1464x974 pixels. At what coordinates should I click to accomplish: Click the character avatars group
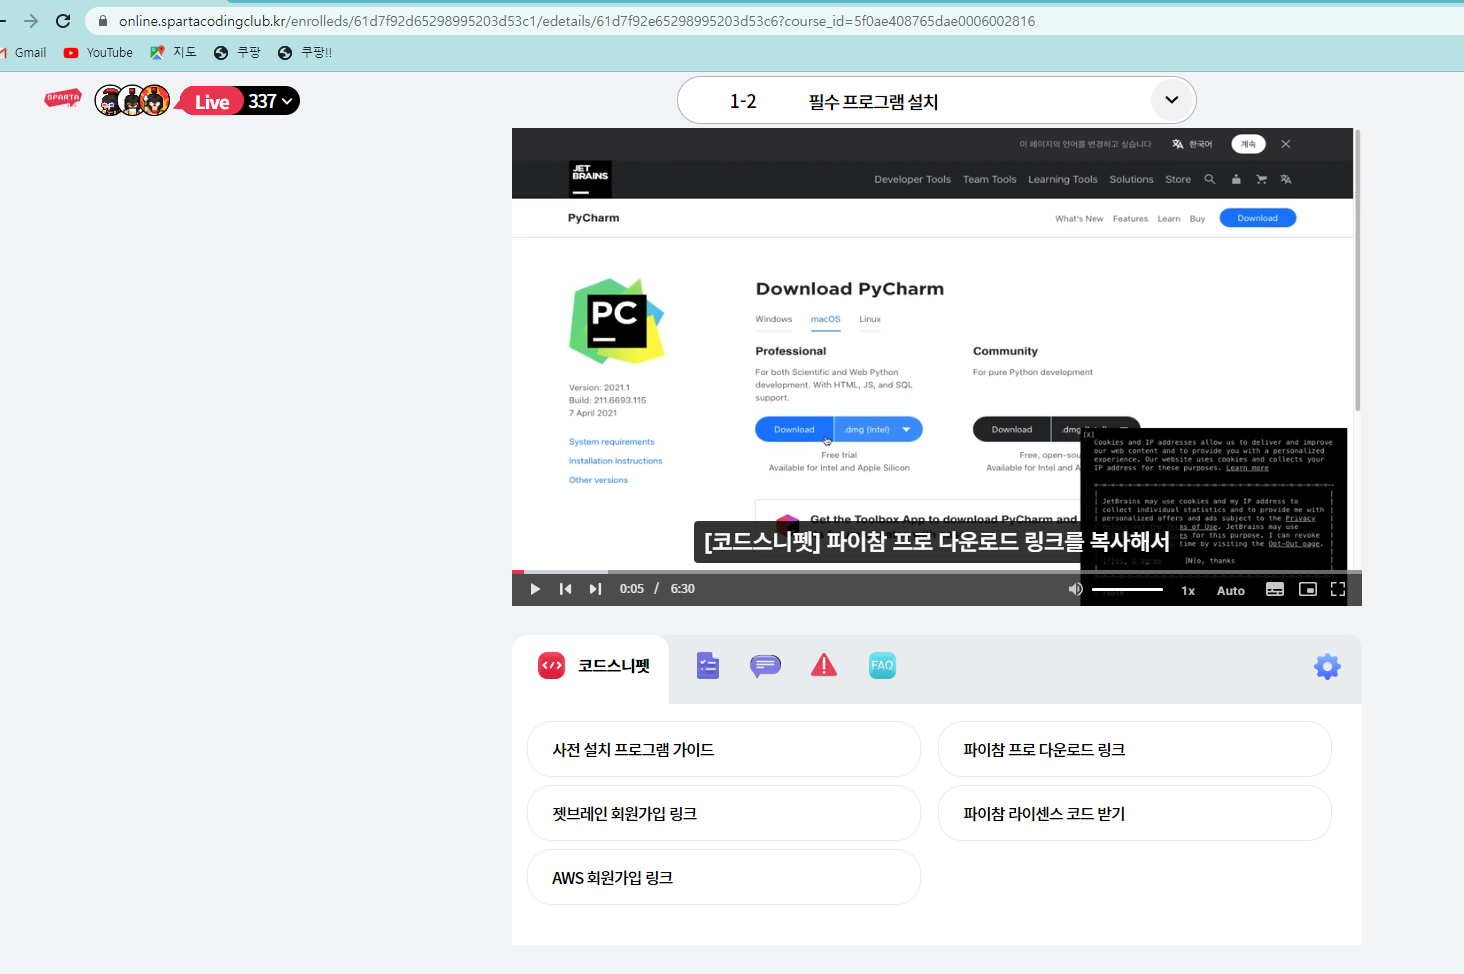[132, 101]
